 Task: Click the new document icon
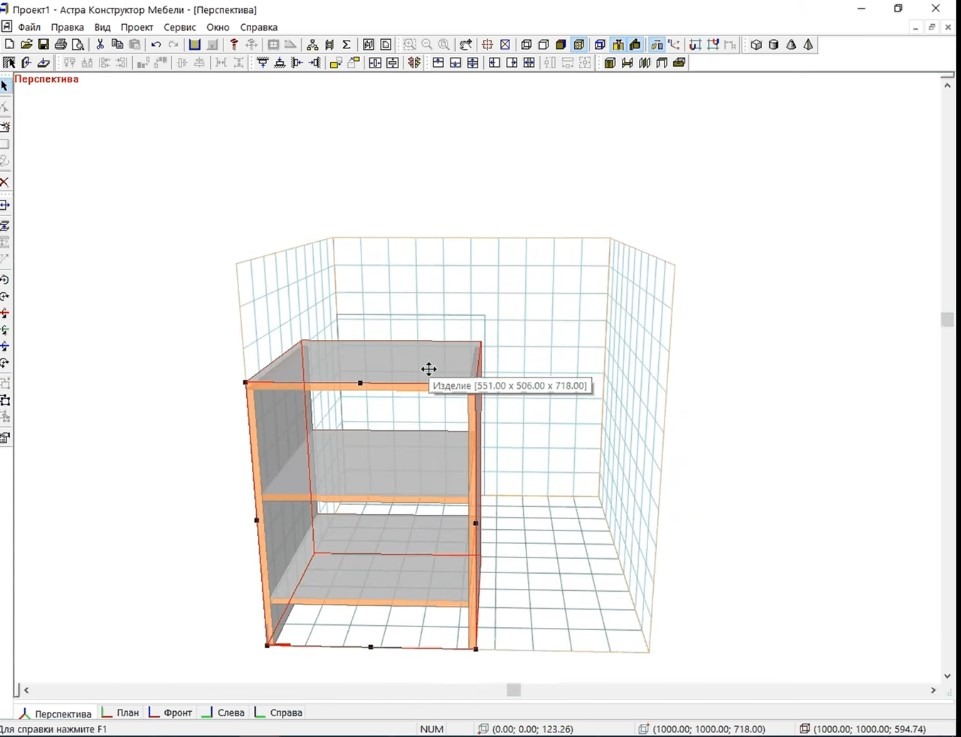(x=10, y=45)
